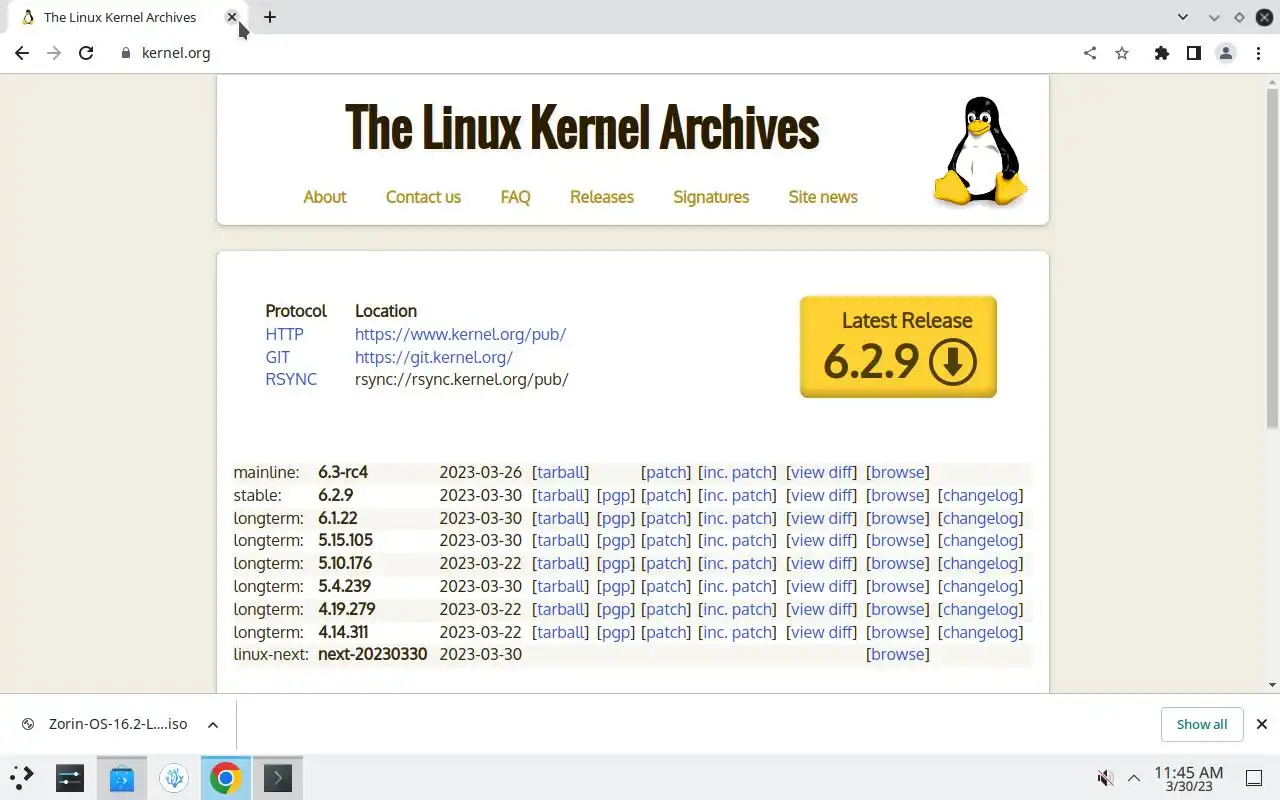Screen dimensions: 1280x800
Task: Open the Zorin start menu
Action: point(22,777)
